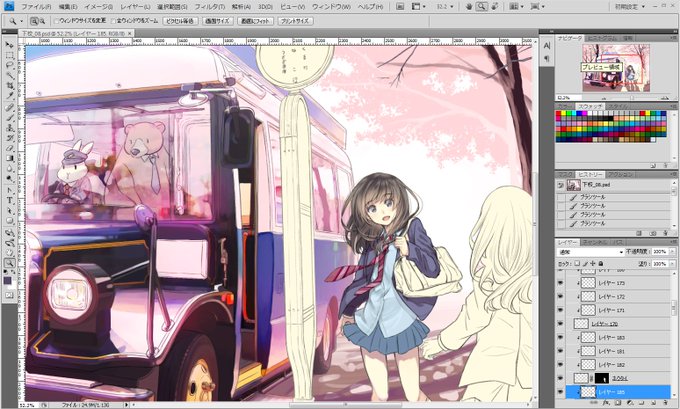Switch to the スタイル tab

[x=616, y=106]
